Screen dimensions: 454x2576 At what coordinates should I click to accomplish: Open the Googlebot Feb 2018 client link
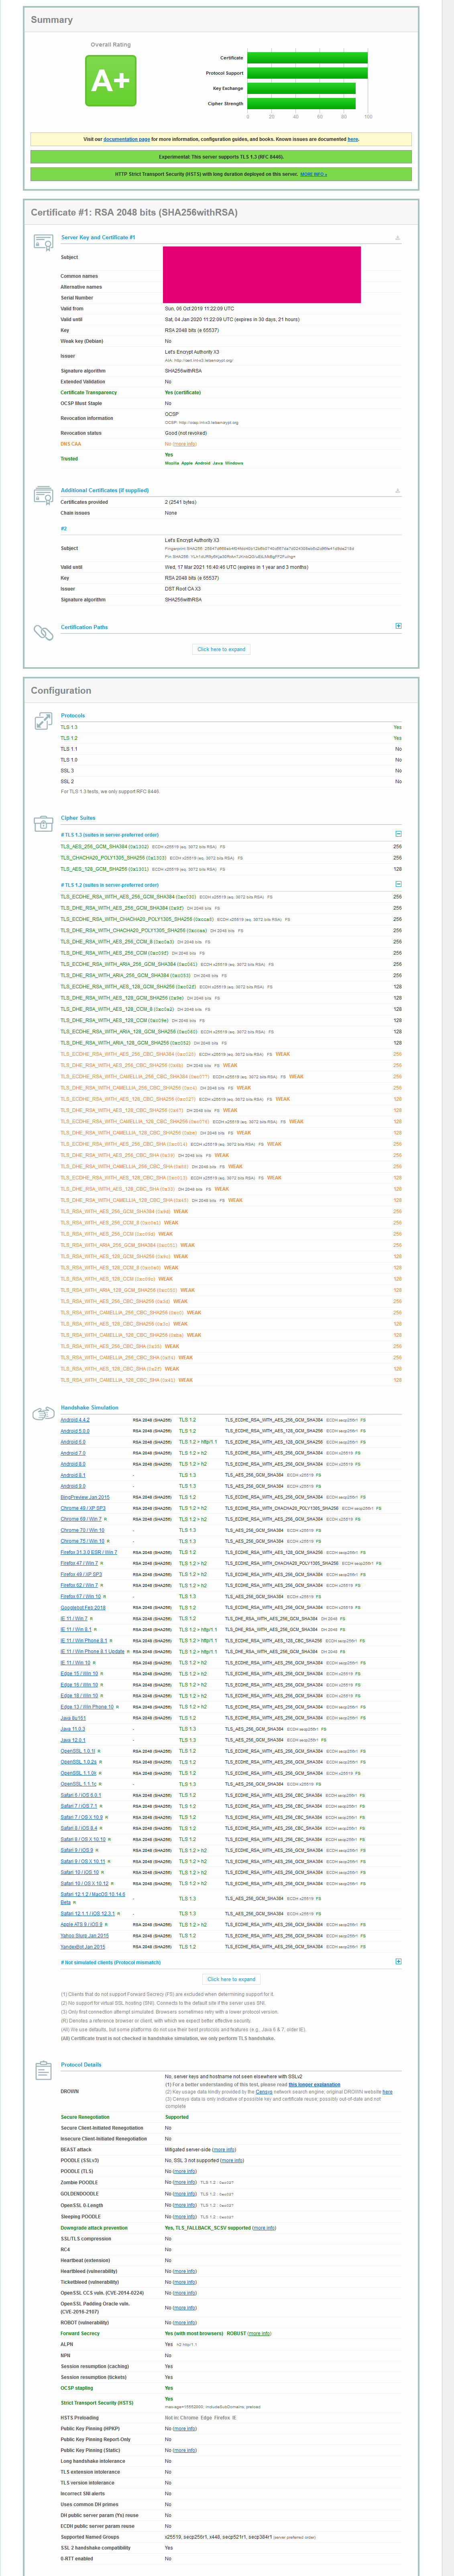coord(83,1608)
